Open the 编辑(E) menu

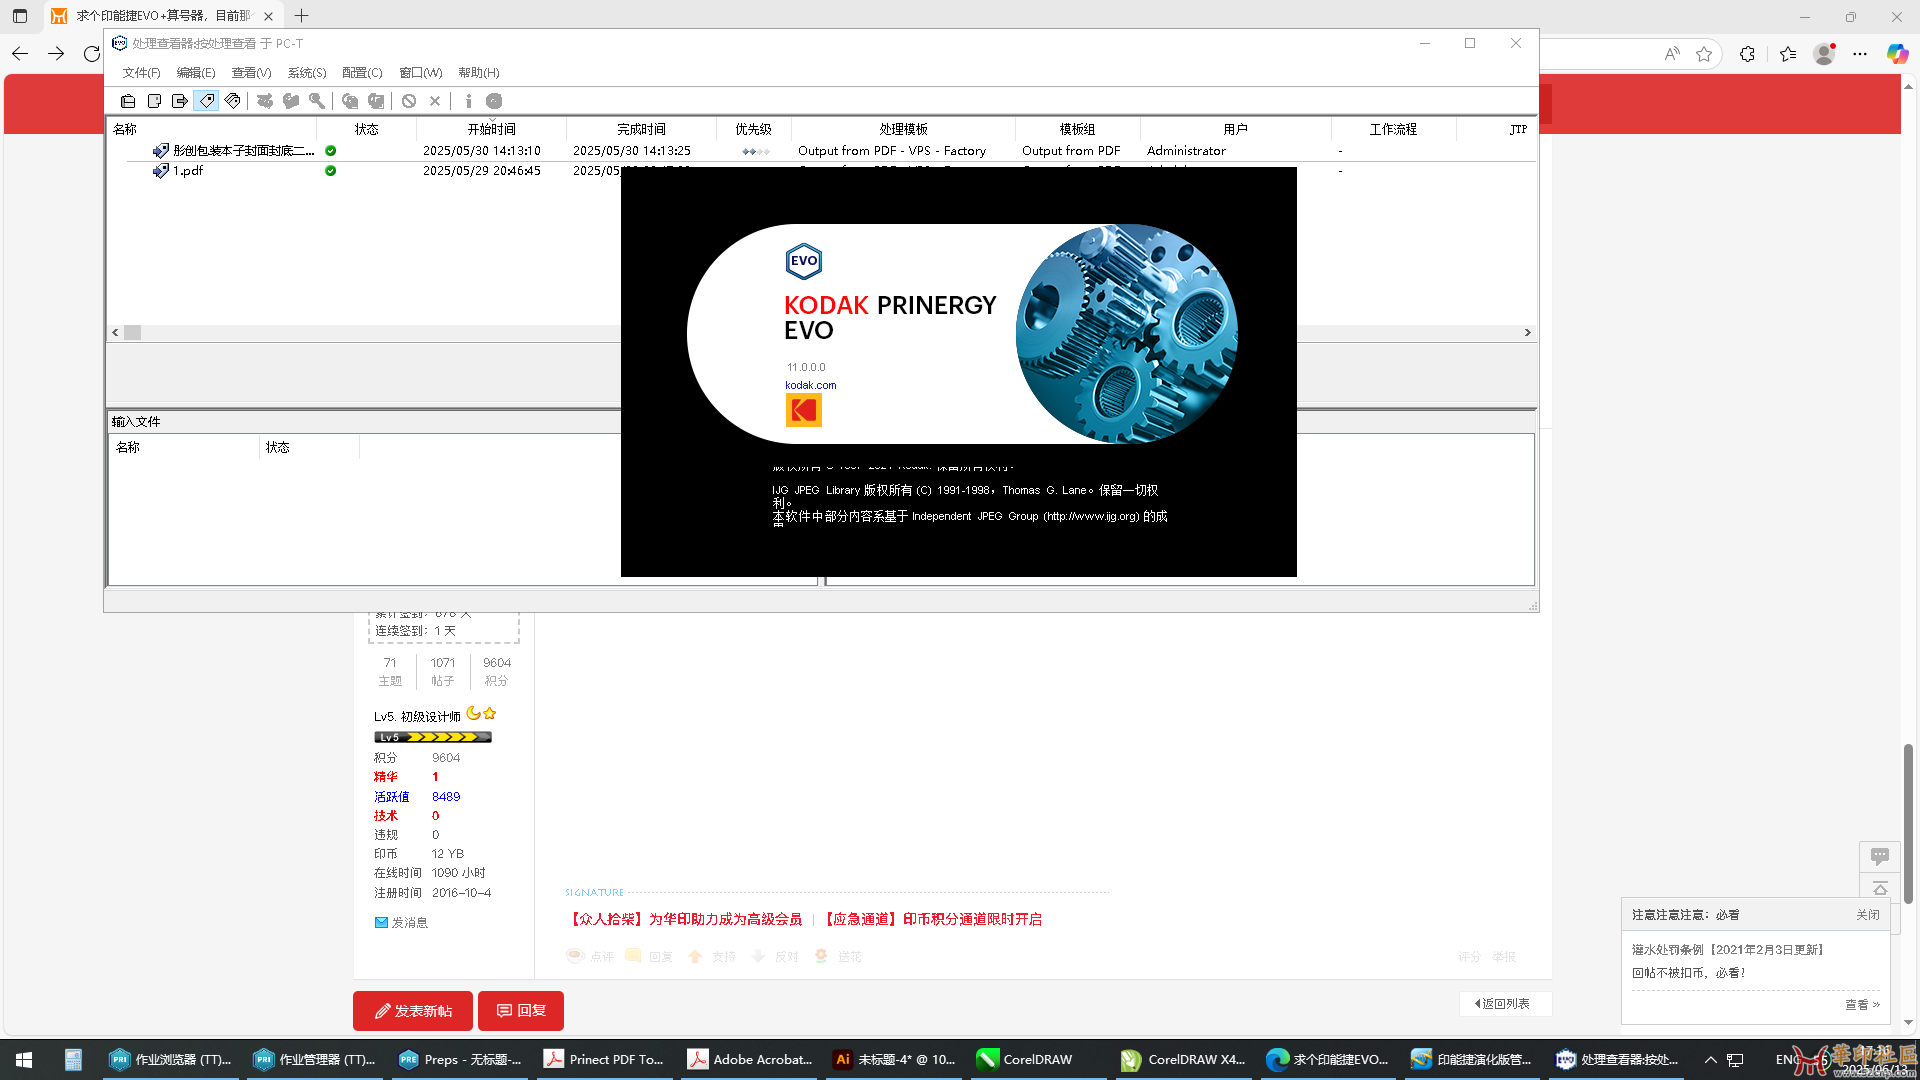click(x=196, y=73)
